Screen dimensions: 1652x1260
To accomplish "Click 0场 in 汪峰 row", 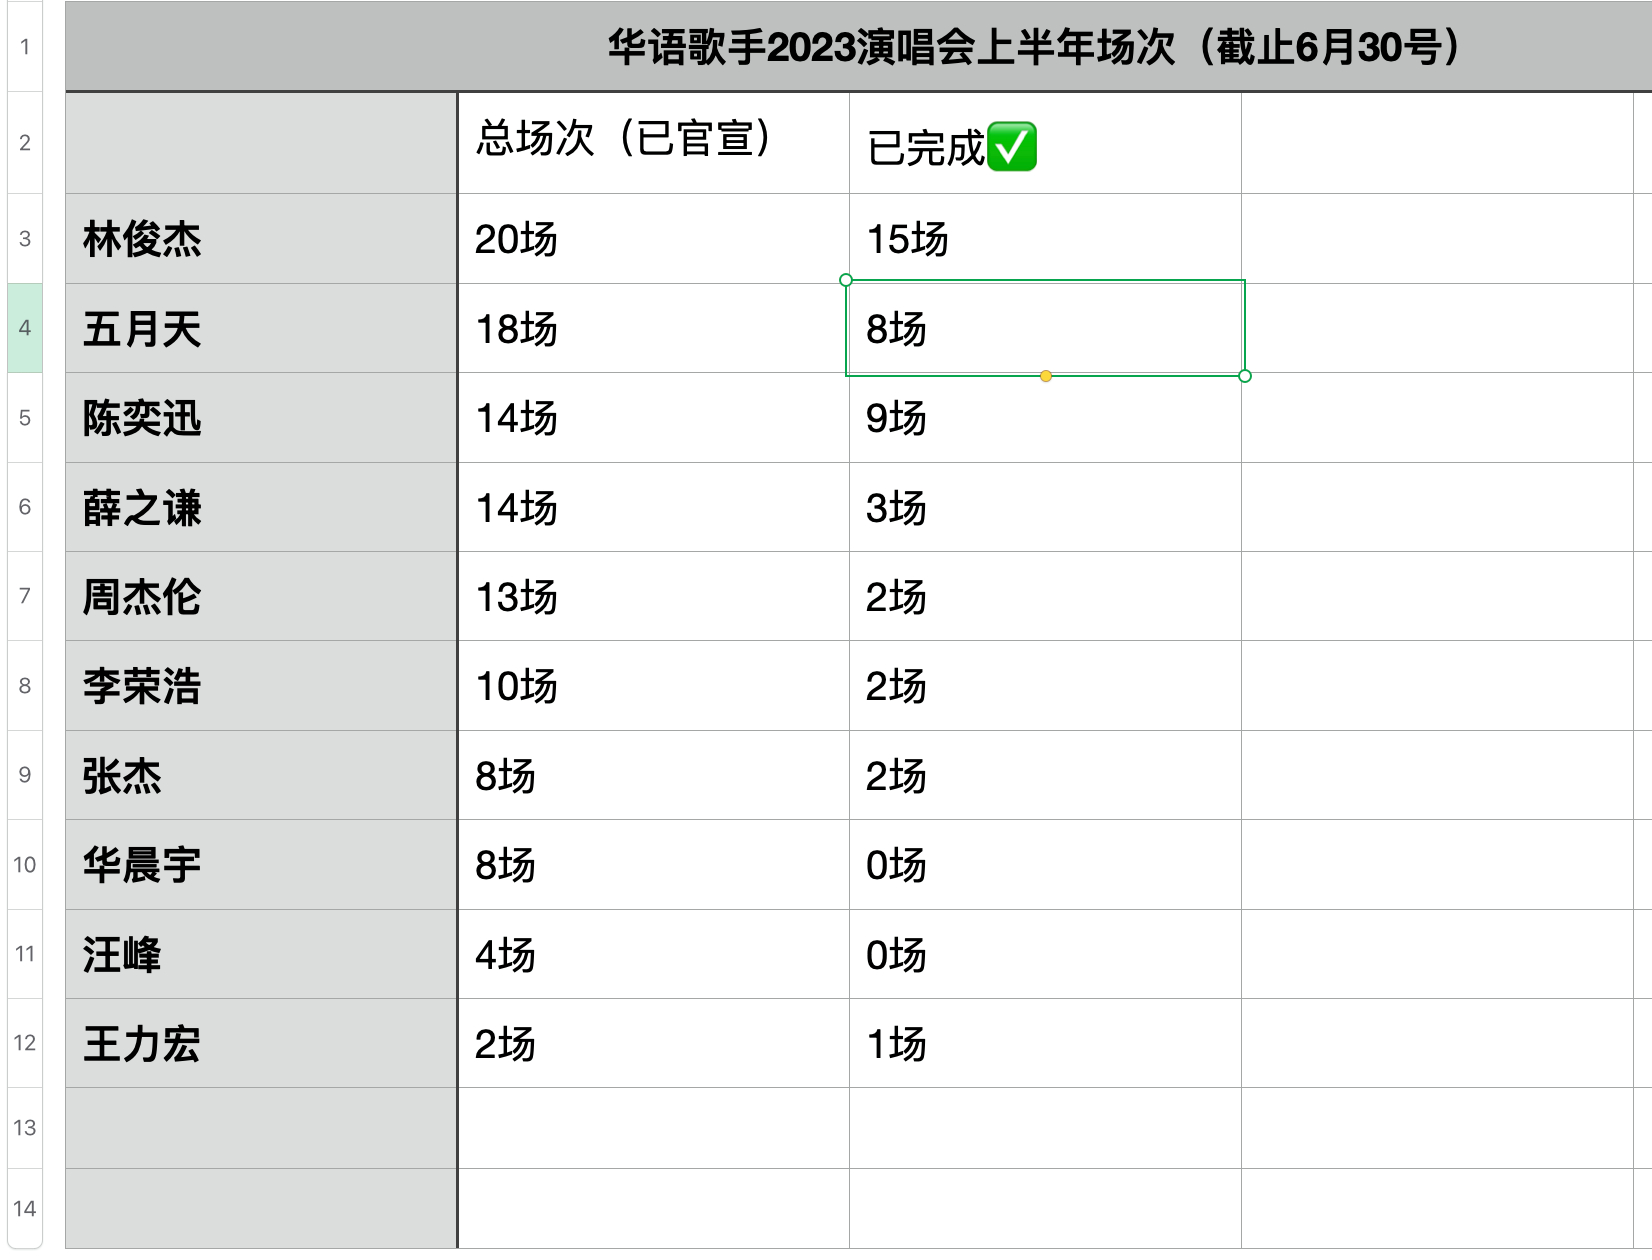I will tap(1045, 954).
